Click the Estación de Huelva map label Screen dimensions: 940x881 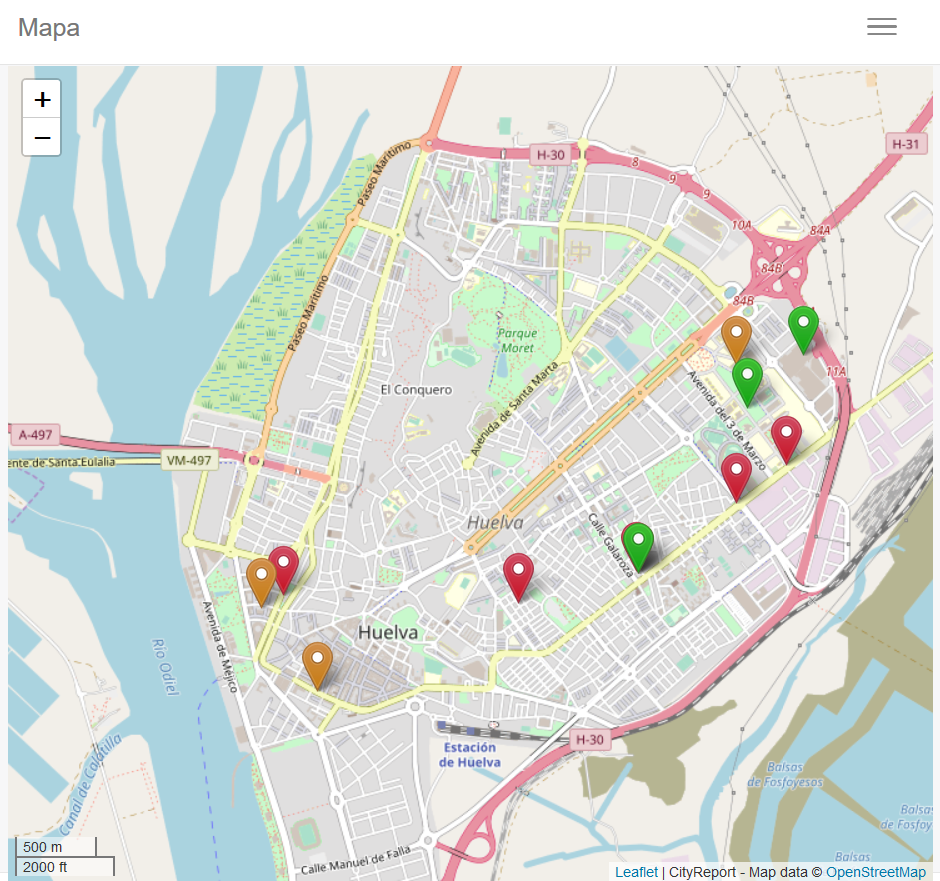(469, 755)
